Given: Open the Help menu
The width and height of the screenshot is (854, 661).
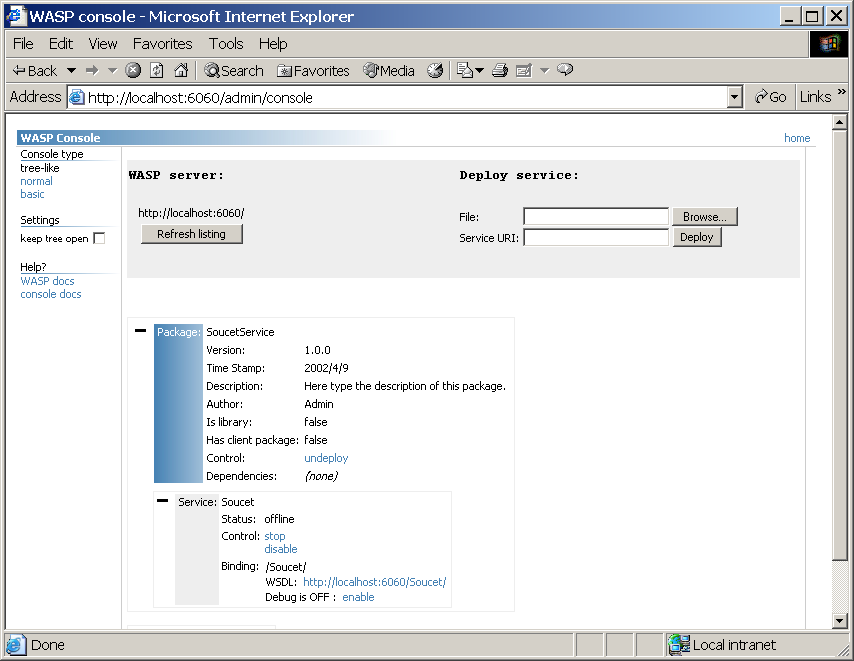Looking at the screenshot, I should point(273,44).
